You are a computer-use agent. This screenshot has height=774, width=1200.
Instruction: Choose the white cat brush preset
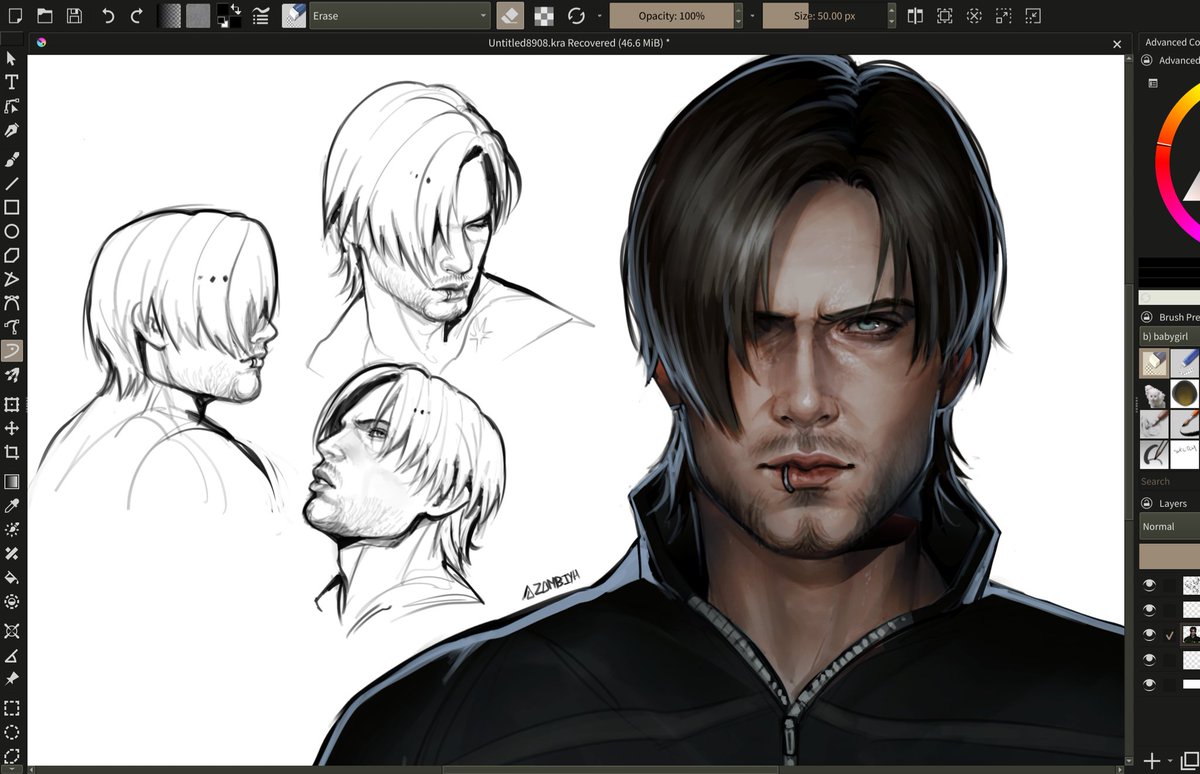pyautogui.click(x=1154, y=394)
